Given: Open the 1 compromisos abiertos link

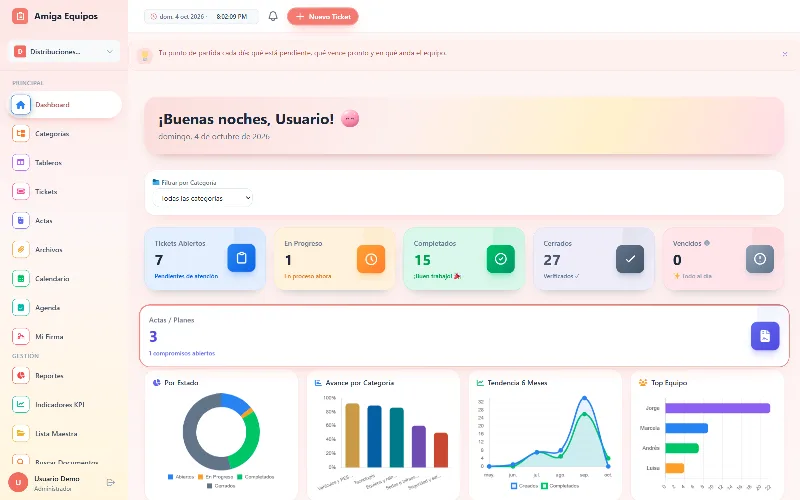Looking at the screenshot, I should [182, 353].
